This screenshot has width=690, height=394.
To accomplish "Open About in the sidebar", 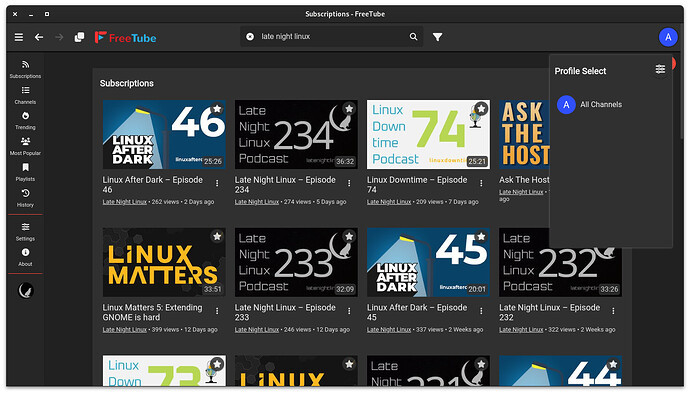I will tap(25, 257).
